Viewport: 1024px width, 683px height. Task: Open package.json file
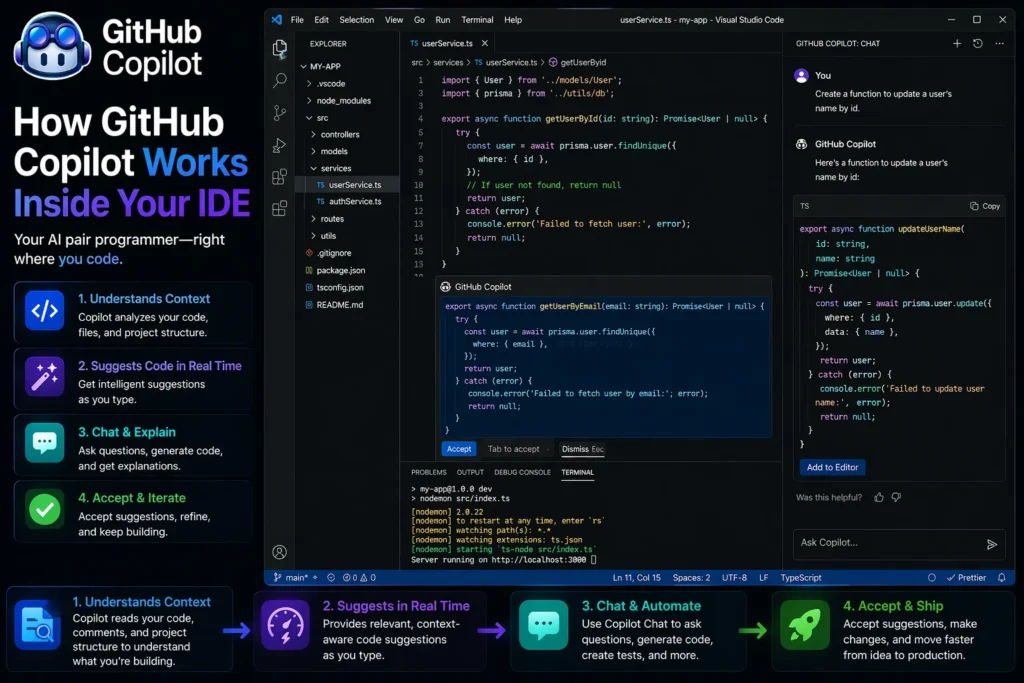tap(335, 270)
